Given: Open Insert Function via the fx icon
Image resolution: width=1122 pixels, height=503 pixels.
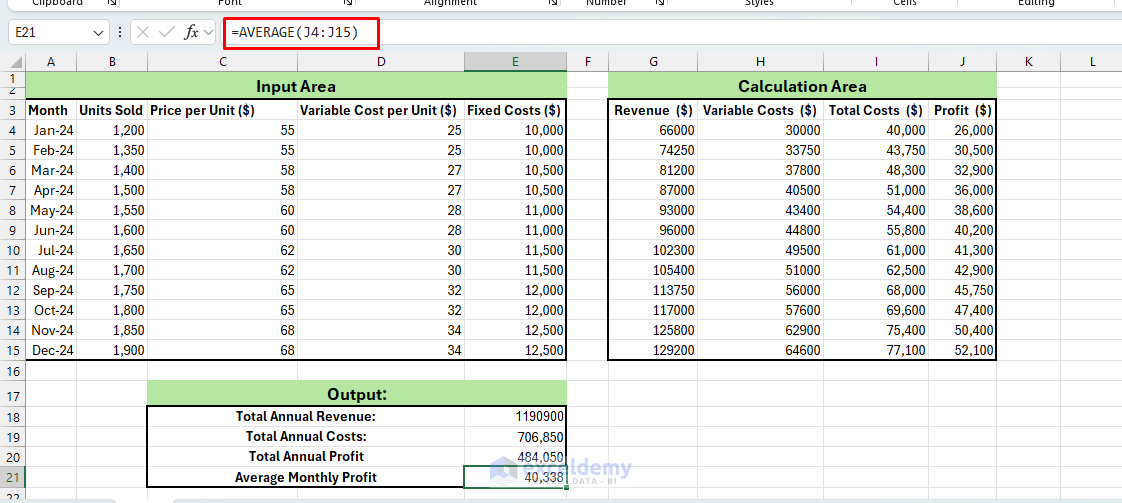Looking at the screenshot, I should tap(191, 32).
